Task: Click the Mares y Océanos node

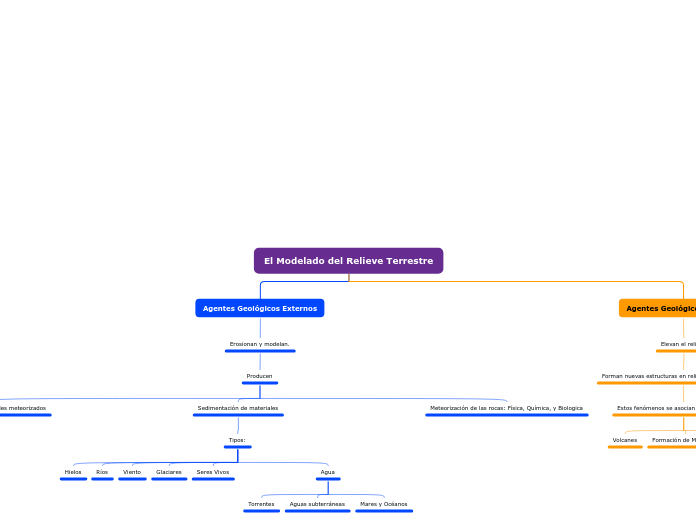Action: pyautogui.click(x=384, y=504)
